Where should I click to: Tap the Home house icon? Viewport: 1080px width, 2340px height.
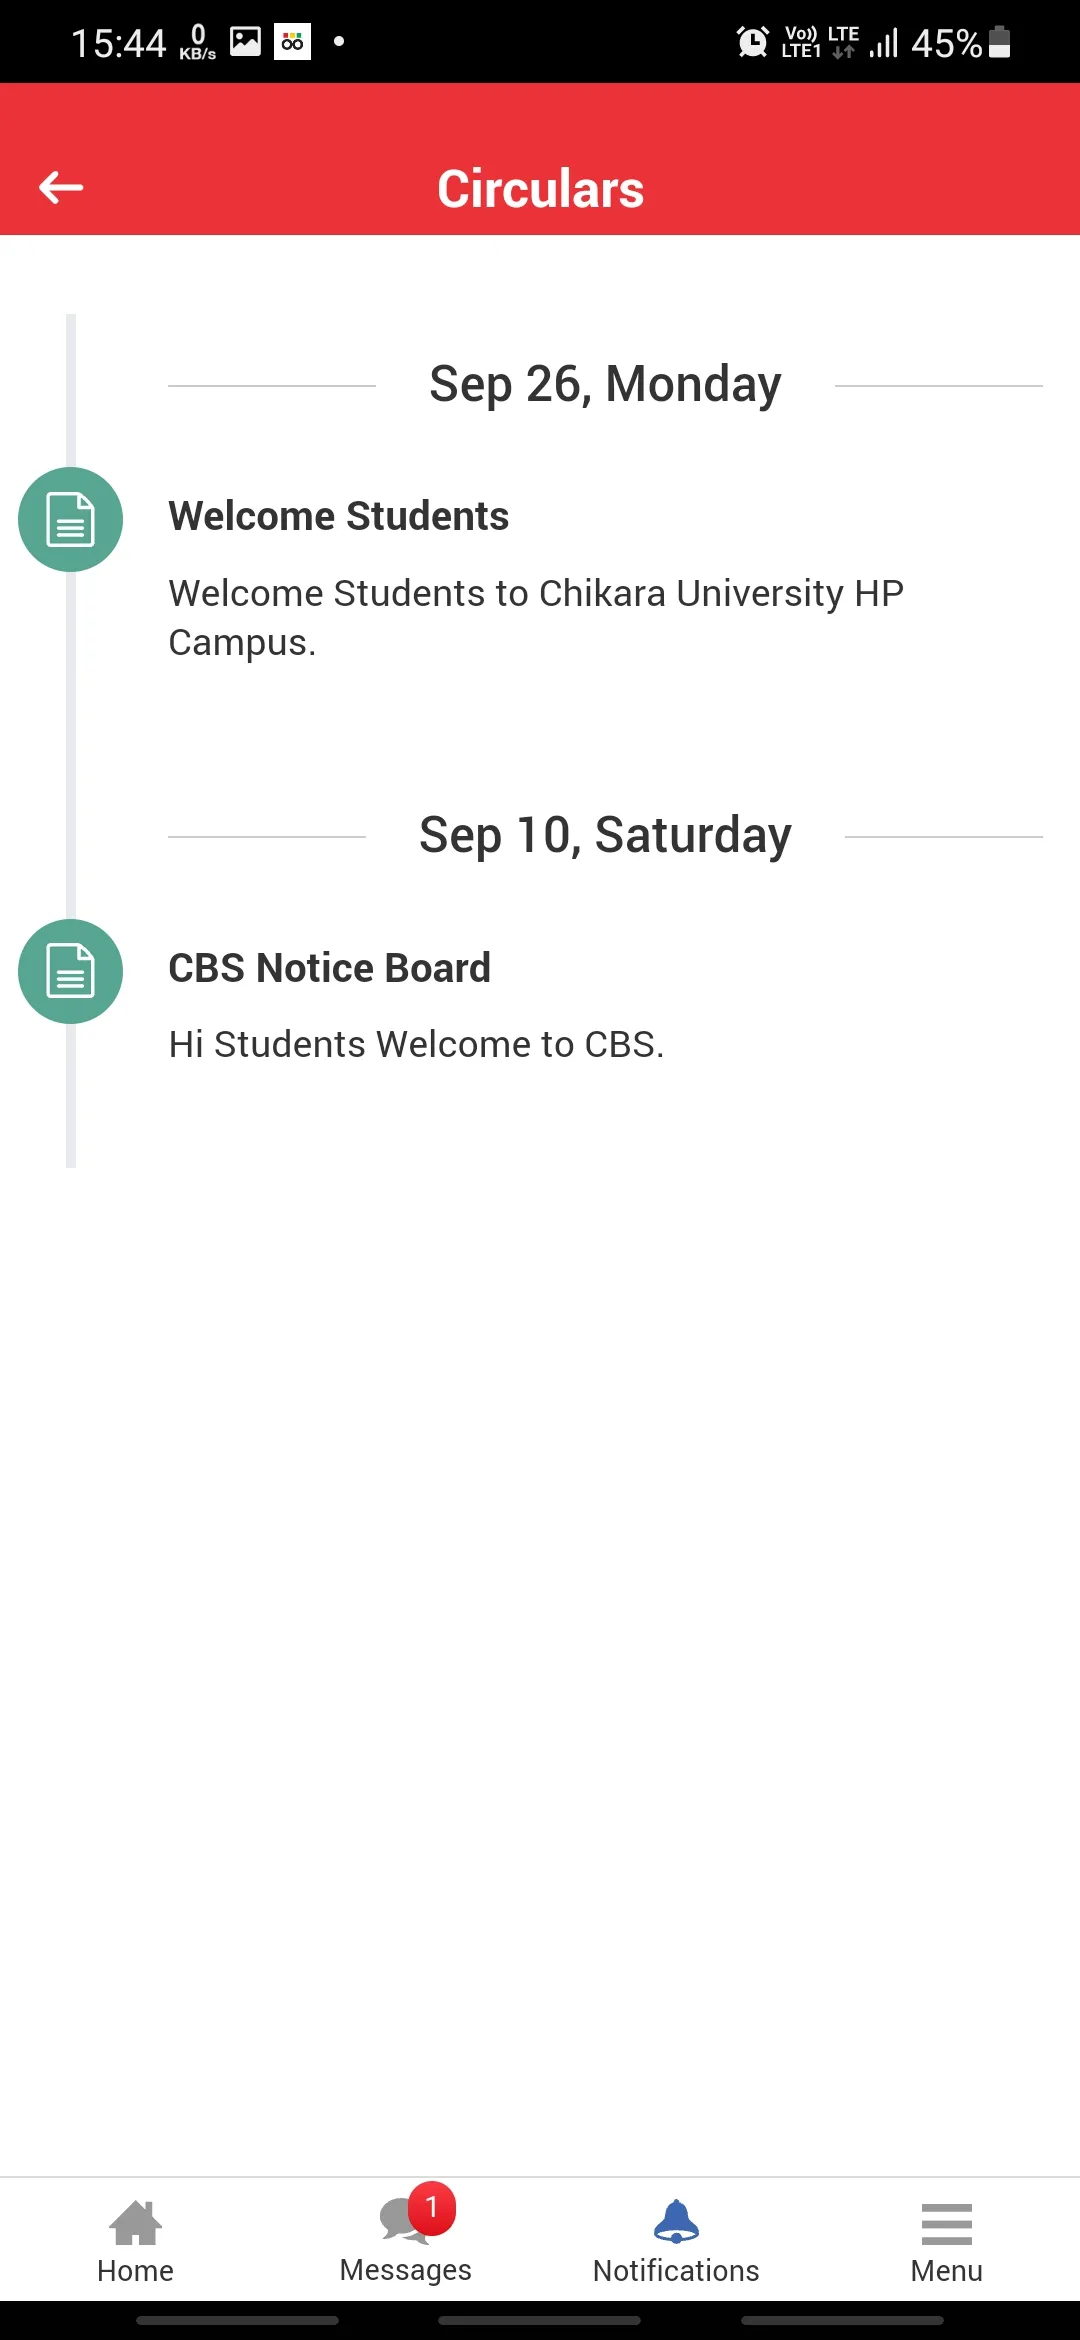pyautogui.click(x=135, y=2222)
